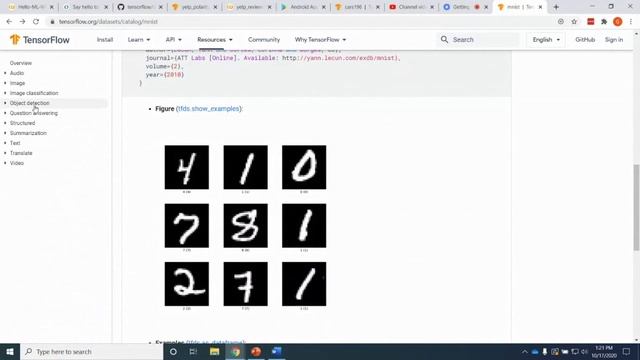Expand the Why TensorFlow dropdown

(x=320, y=40)
